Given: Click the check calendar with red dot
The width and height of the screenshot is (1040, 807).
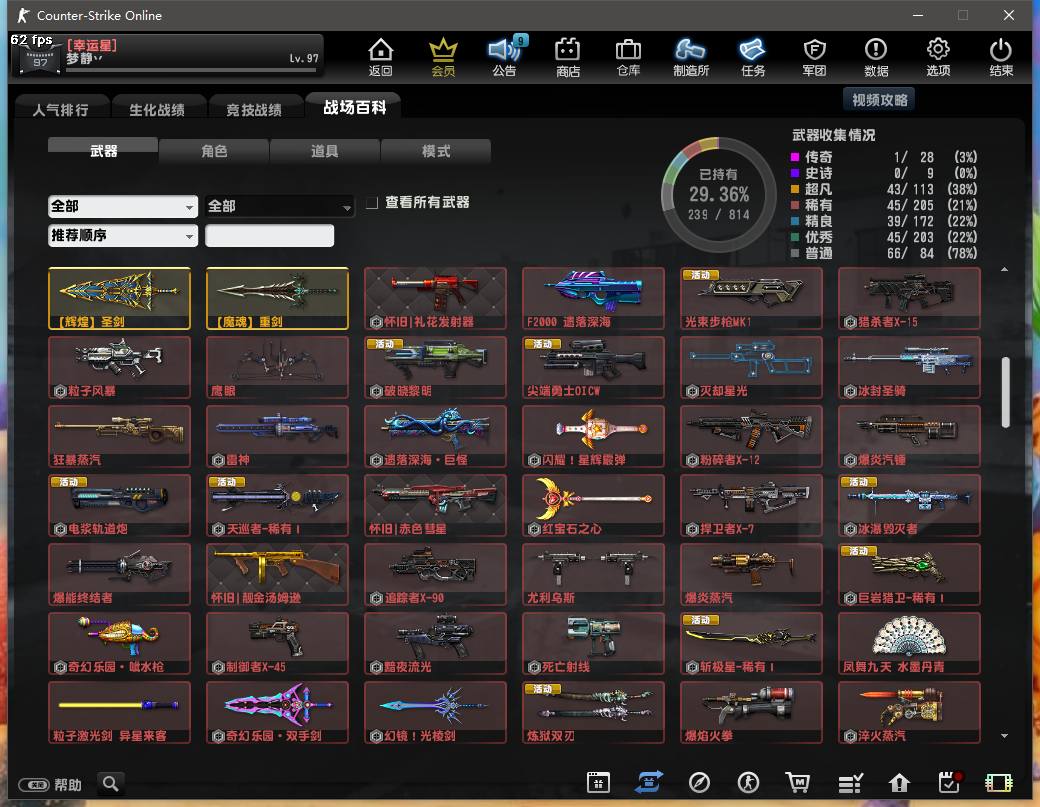Looking at the screenshot, I should [x=950, y=782].
